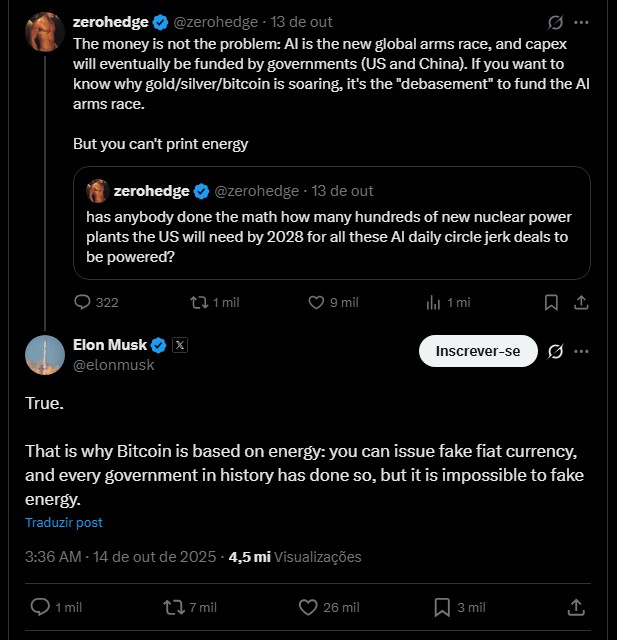Viewport: 617px width, 640px height.
Task: Repost Elon Musk's post
Action: [173, 606]
